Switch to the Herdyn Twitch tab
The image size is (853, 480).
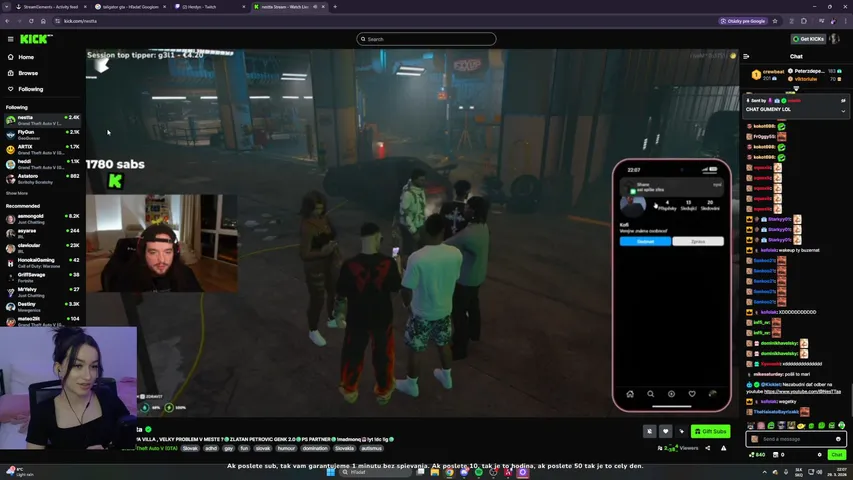coord(208,7)
